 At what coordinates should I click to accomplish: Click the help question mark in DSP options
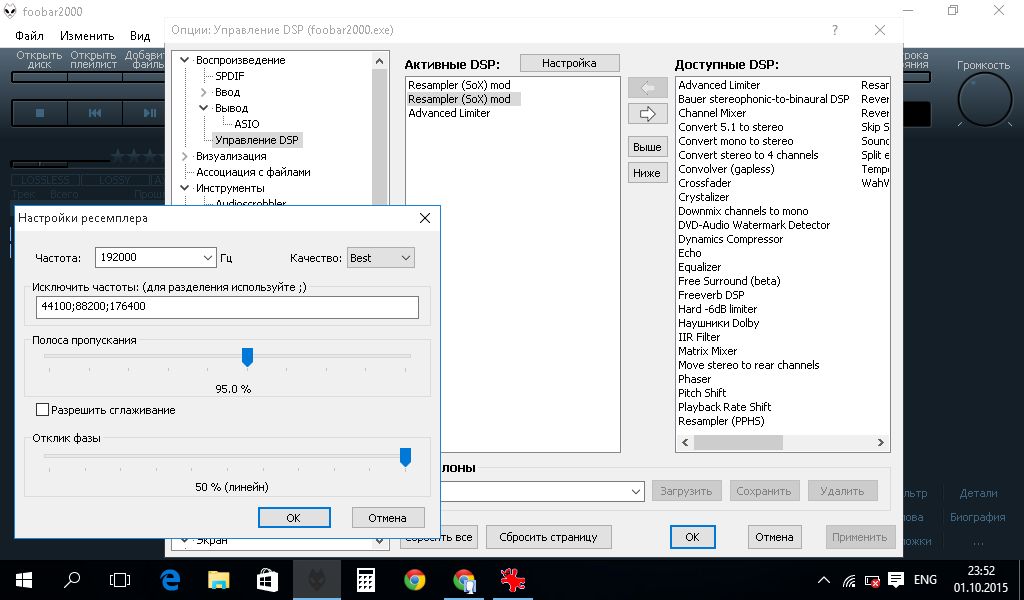[x=835, y=30]
